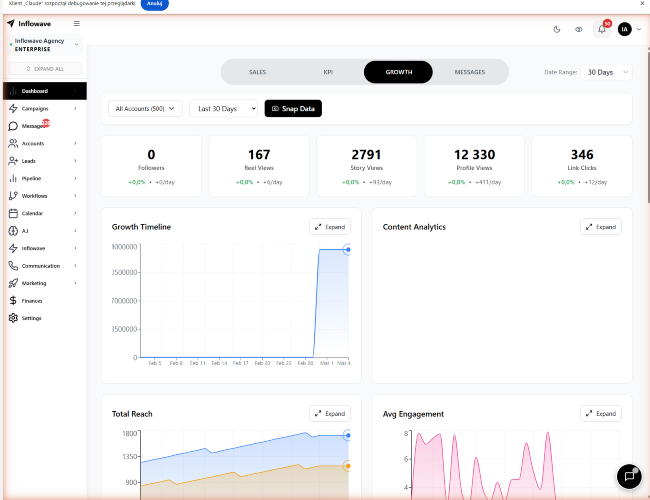Click the hamburger menu icon
The image size is (650, 500).
pyautogui.click(x=77, y=23)
